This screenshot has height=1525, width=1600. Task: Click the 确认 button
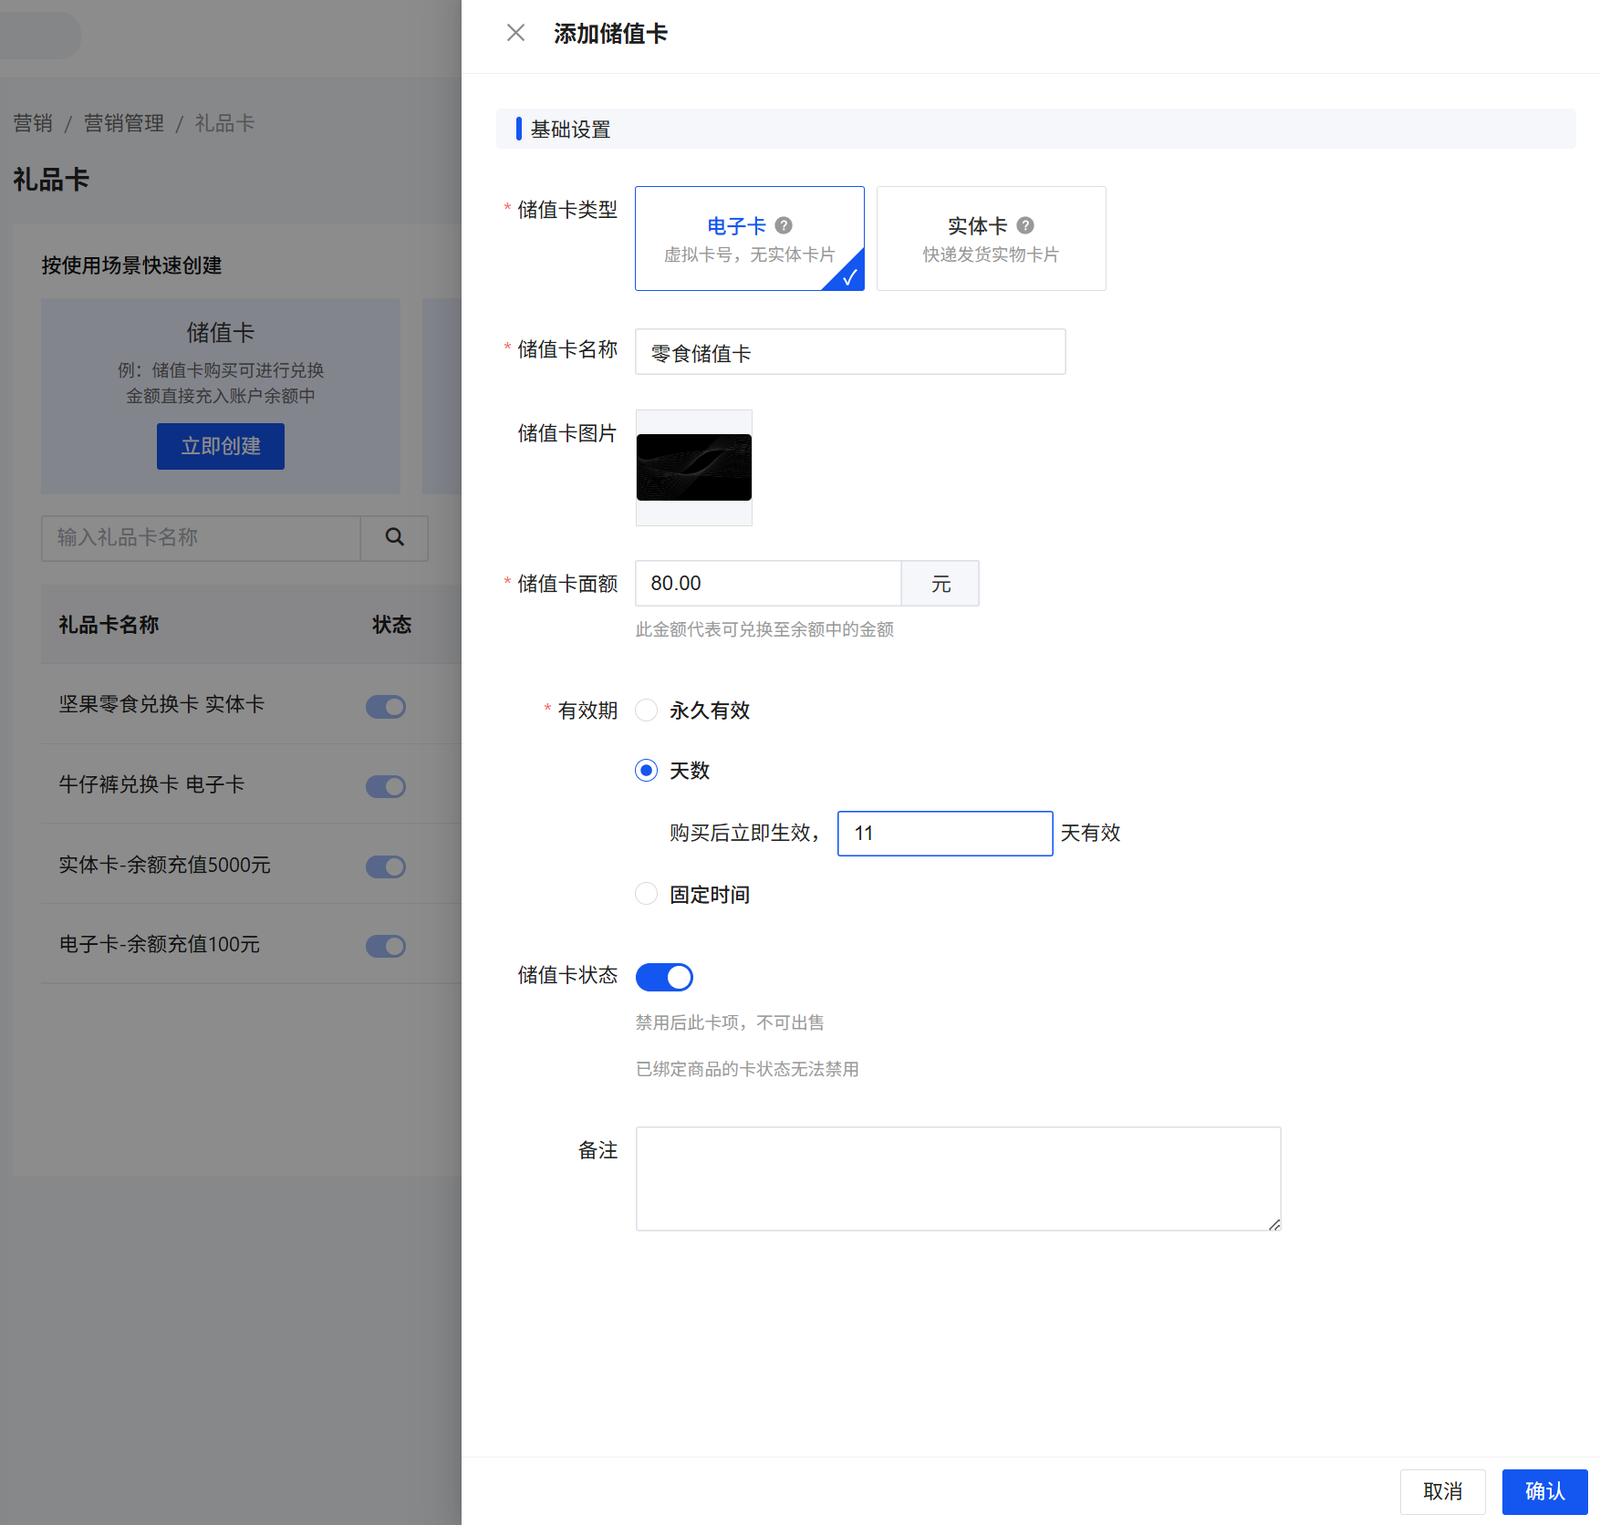click(1544, 1491)
